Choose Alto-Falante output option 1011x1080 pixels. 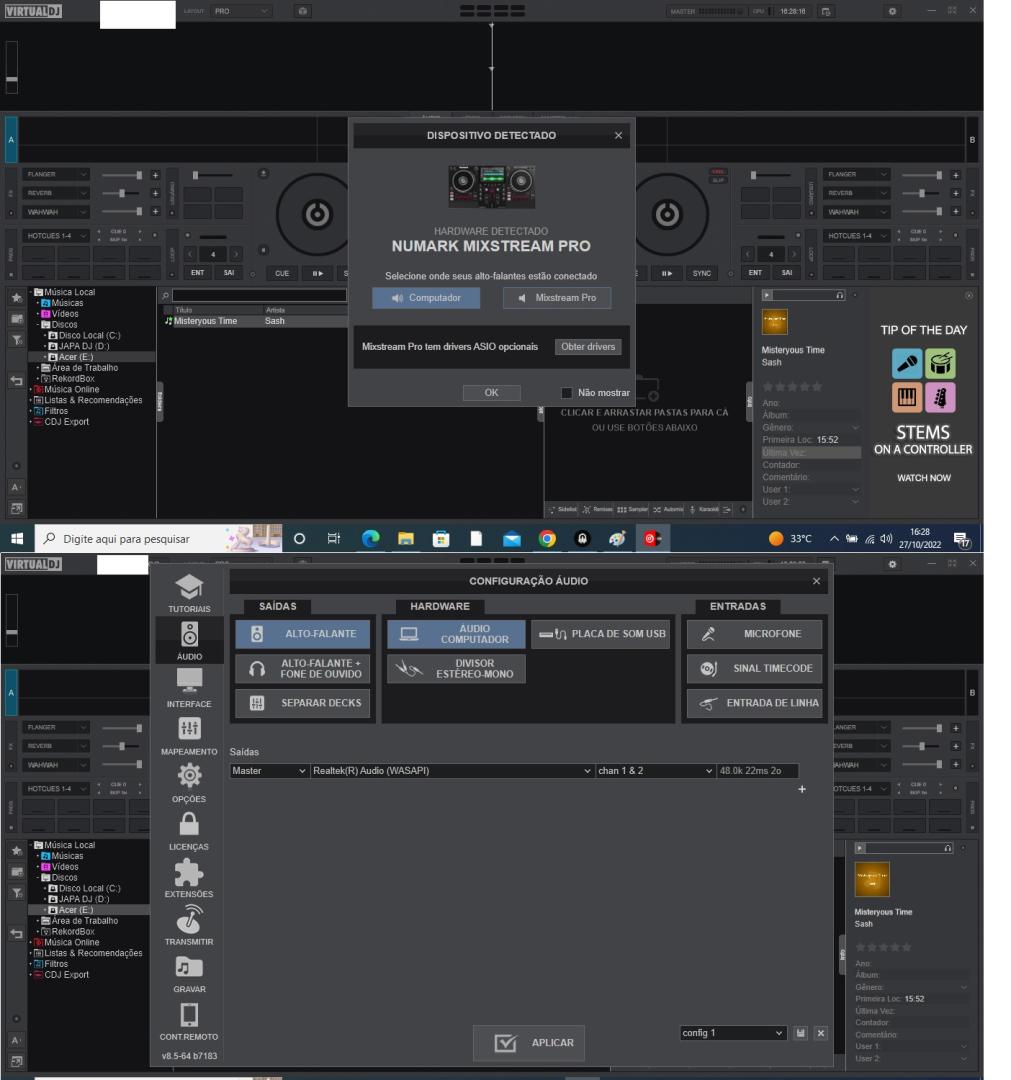click(302, 634)
